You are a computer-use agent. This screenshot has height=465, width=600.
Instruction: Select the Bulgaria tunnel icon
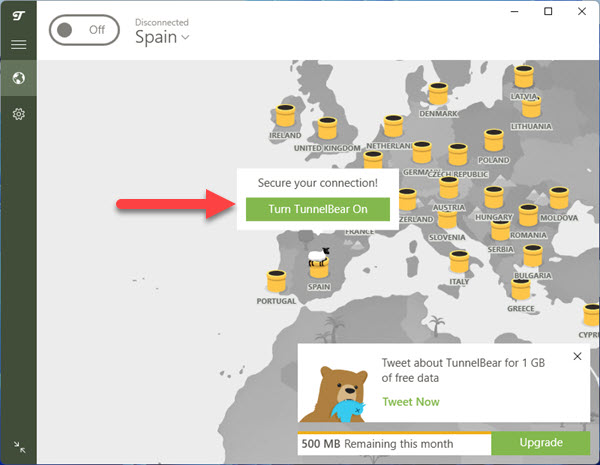(533, 255)
